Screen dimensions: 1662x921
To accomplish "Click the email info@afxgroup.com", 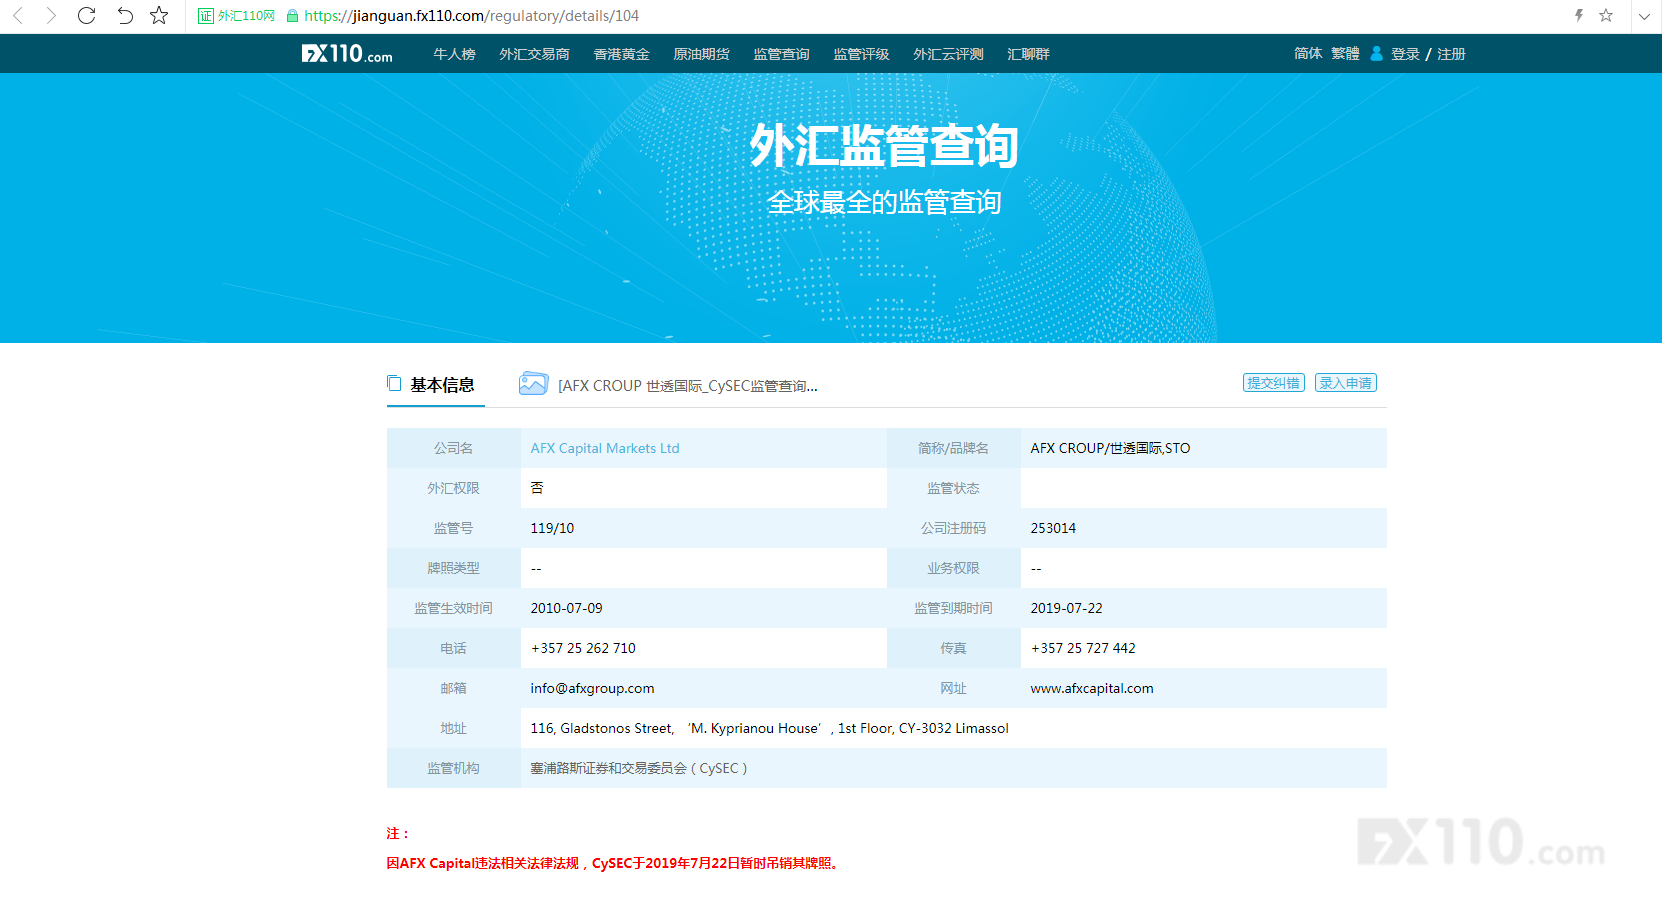I will (592, 688).
